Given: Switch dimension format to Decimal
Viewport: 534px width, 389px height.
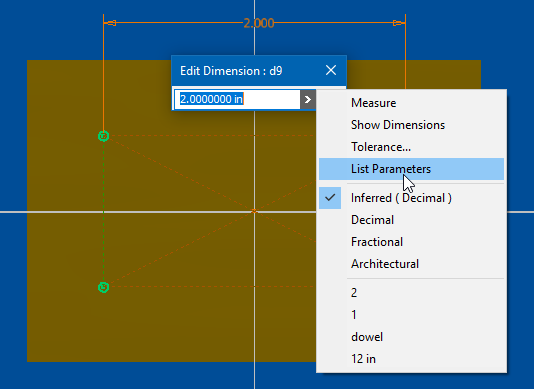Looking at the screenshot, I should point(411,220).
